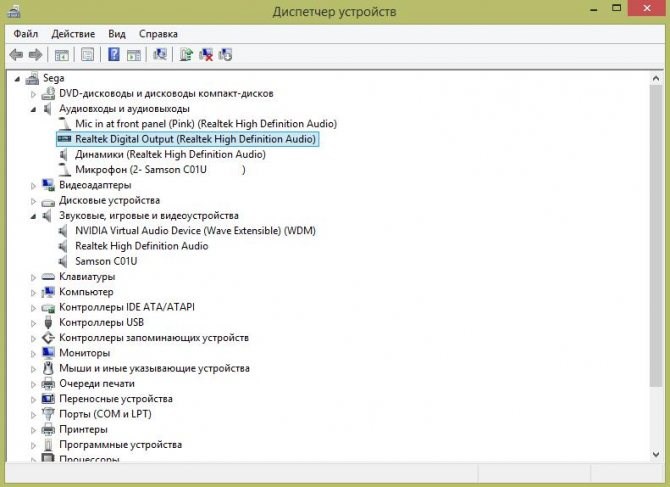Expand Контроллеры запоминающих устройств
670x487 pixels.
pyautogui.click(x=33, y=338)
